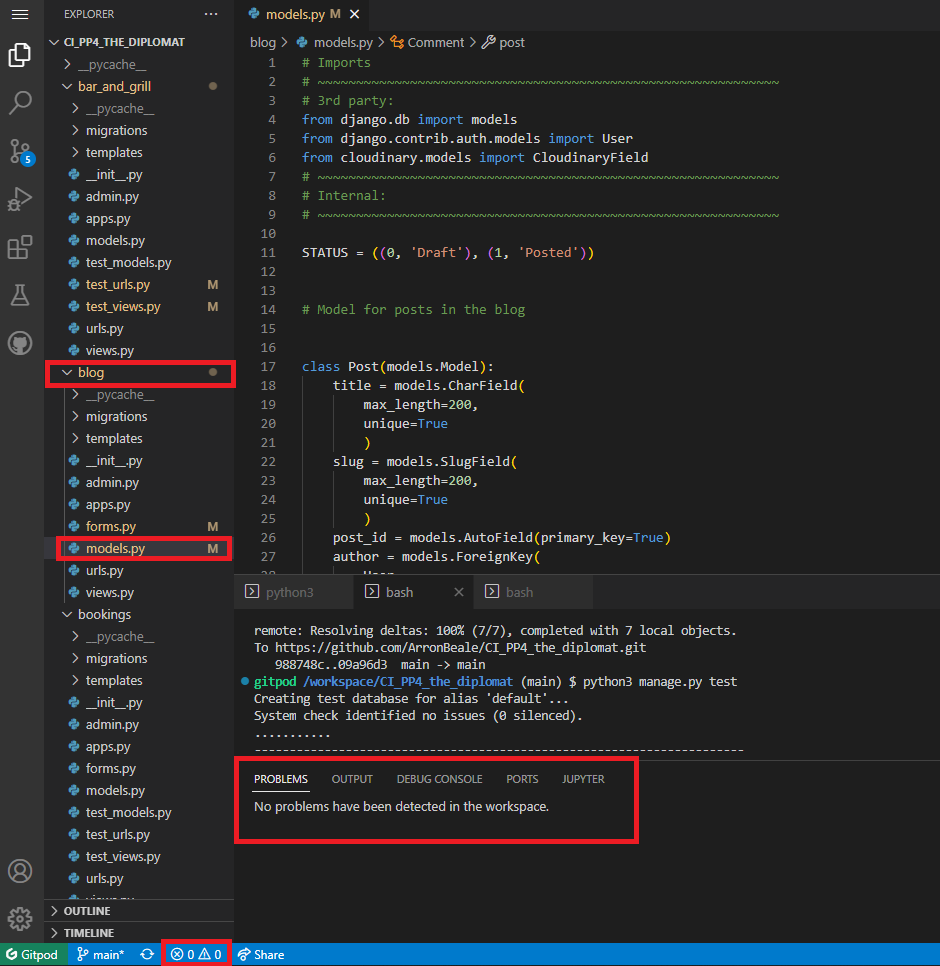Open Explorer's more actions ellipsis
This screenshot has width=940, height=966.
[211, 14]
